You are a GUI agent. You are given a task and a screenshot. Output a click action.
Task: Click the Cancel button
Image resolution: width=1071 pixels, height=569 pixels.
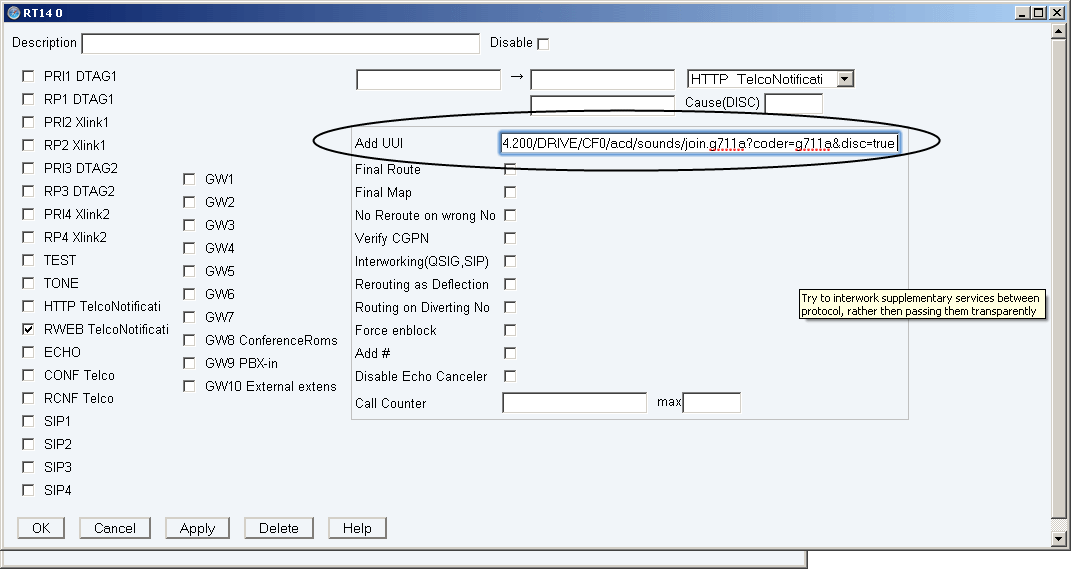click(x=115, y=528)
